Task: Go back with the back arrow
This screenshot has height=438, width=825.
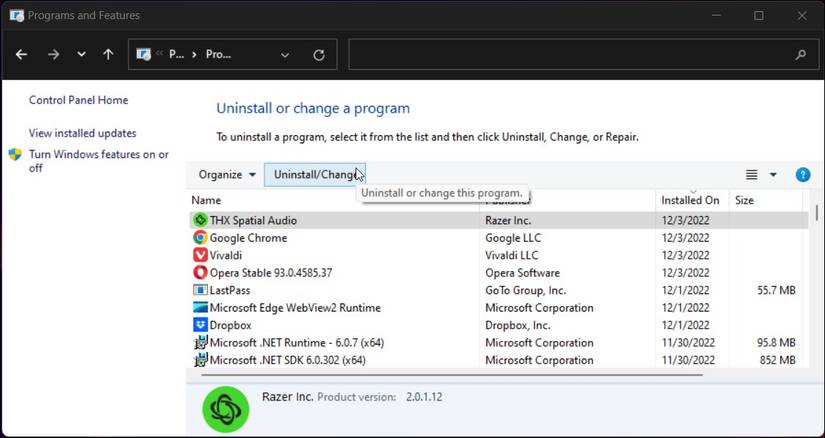Action: [x=21, y=54]
